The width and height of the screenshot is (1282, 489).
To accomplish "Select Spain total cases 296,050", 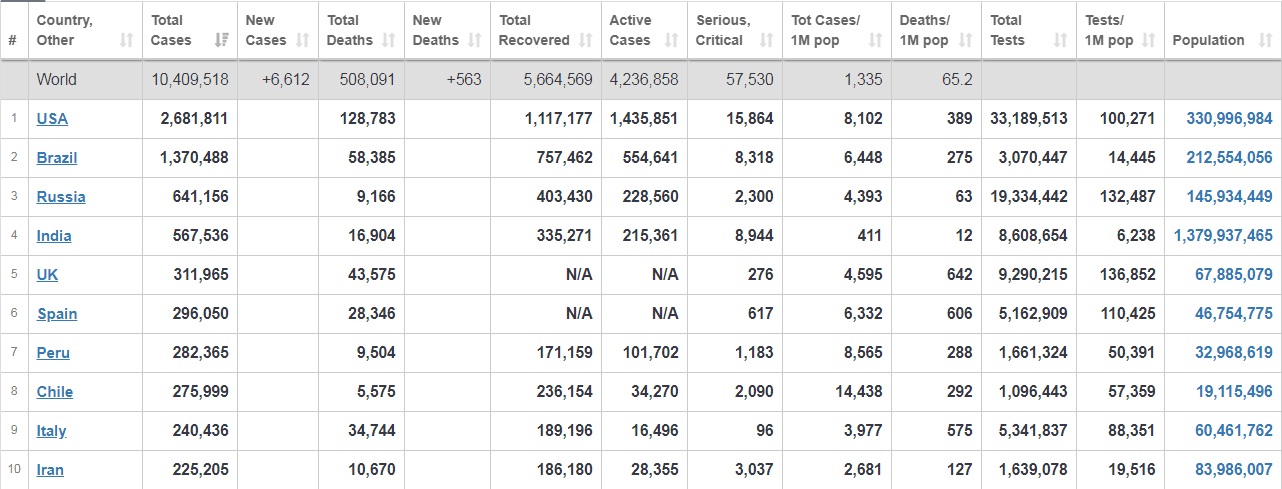I will pyautogui.click(x=199, y=313).
